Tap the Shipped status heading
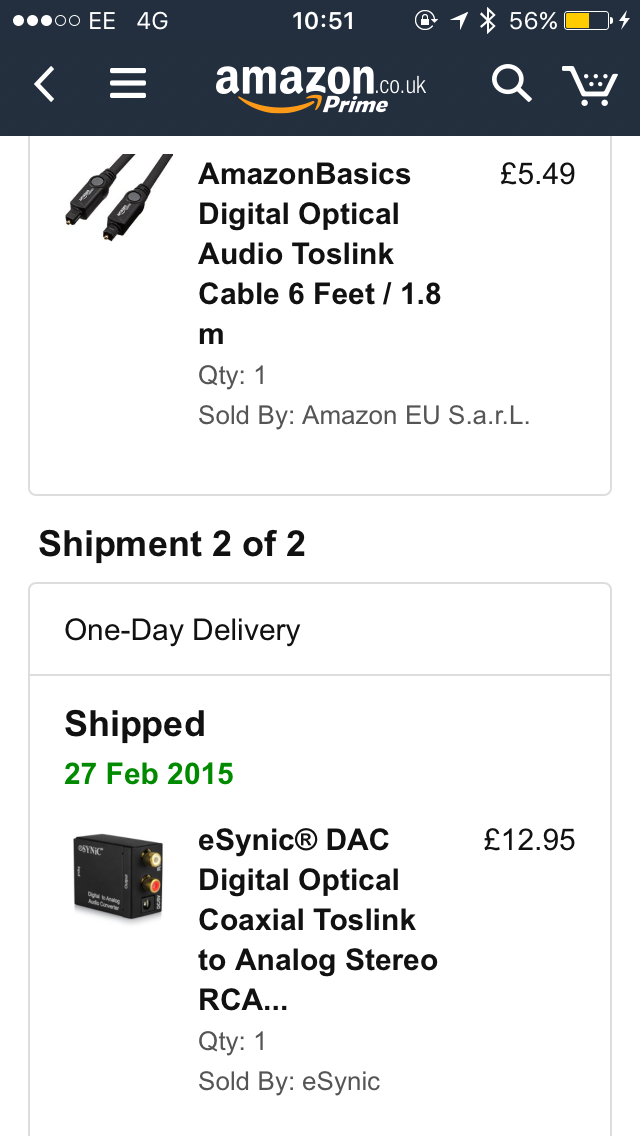This screenshot has width=640, height=1136. tap(135, 724)
